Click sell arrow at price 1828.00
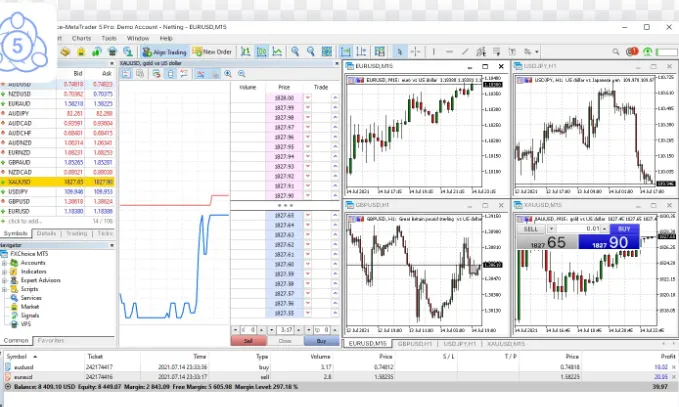Viewport: 679px width, 407px height. (x=307, y=98)
